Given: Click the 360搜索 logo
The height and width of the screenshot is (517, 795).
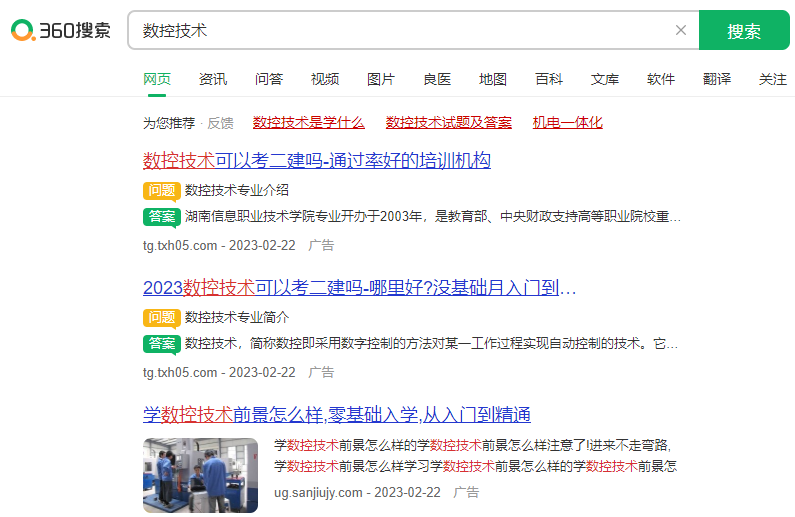Looking at the screenshot, I should pyautogui.click(x=61, y=30).
